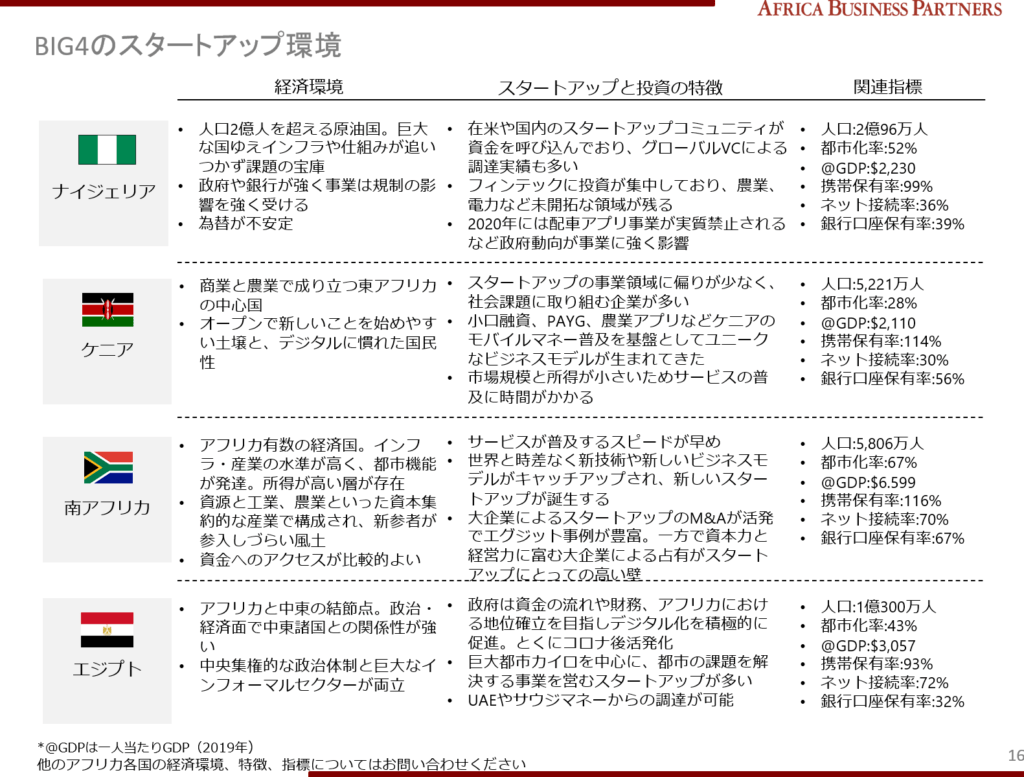Click the text '人口:1億300万人'
The height and width of the screenshot is (777, 1024).
878,607
